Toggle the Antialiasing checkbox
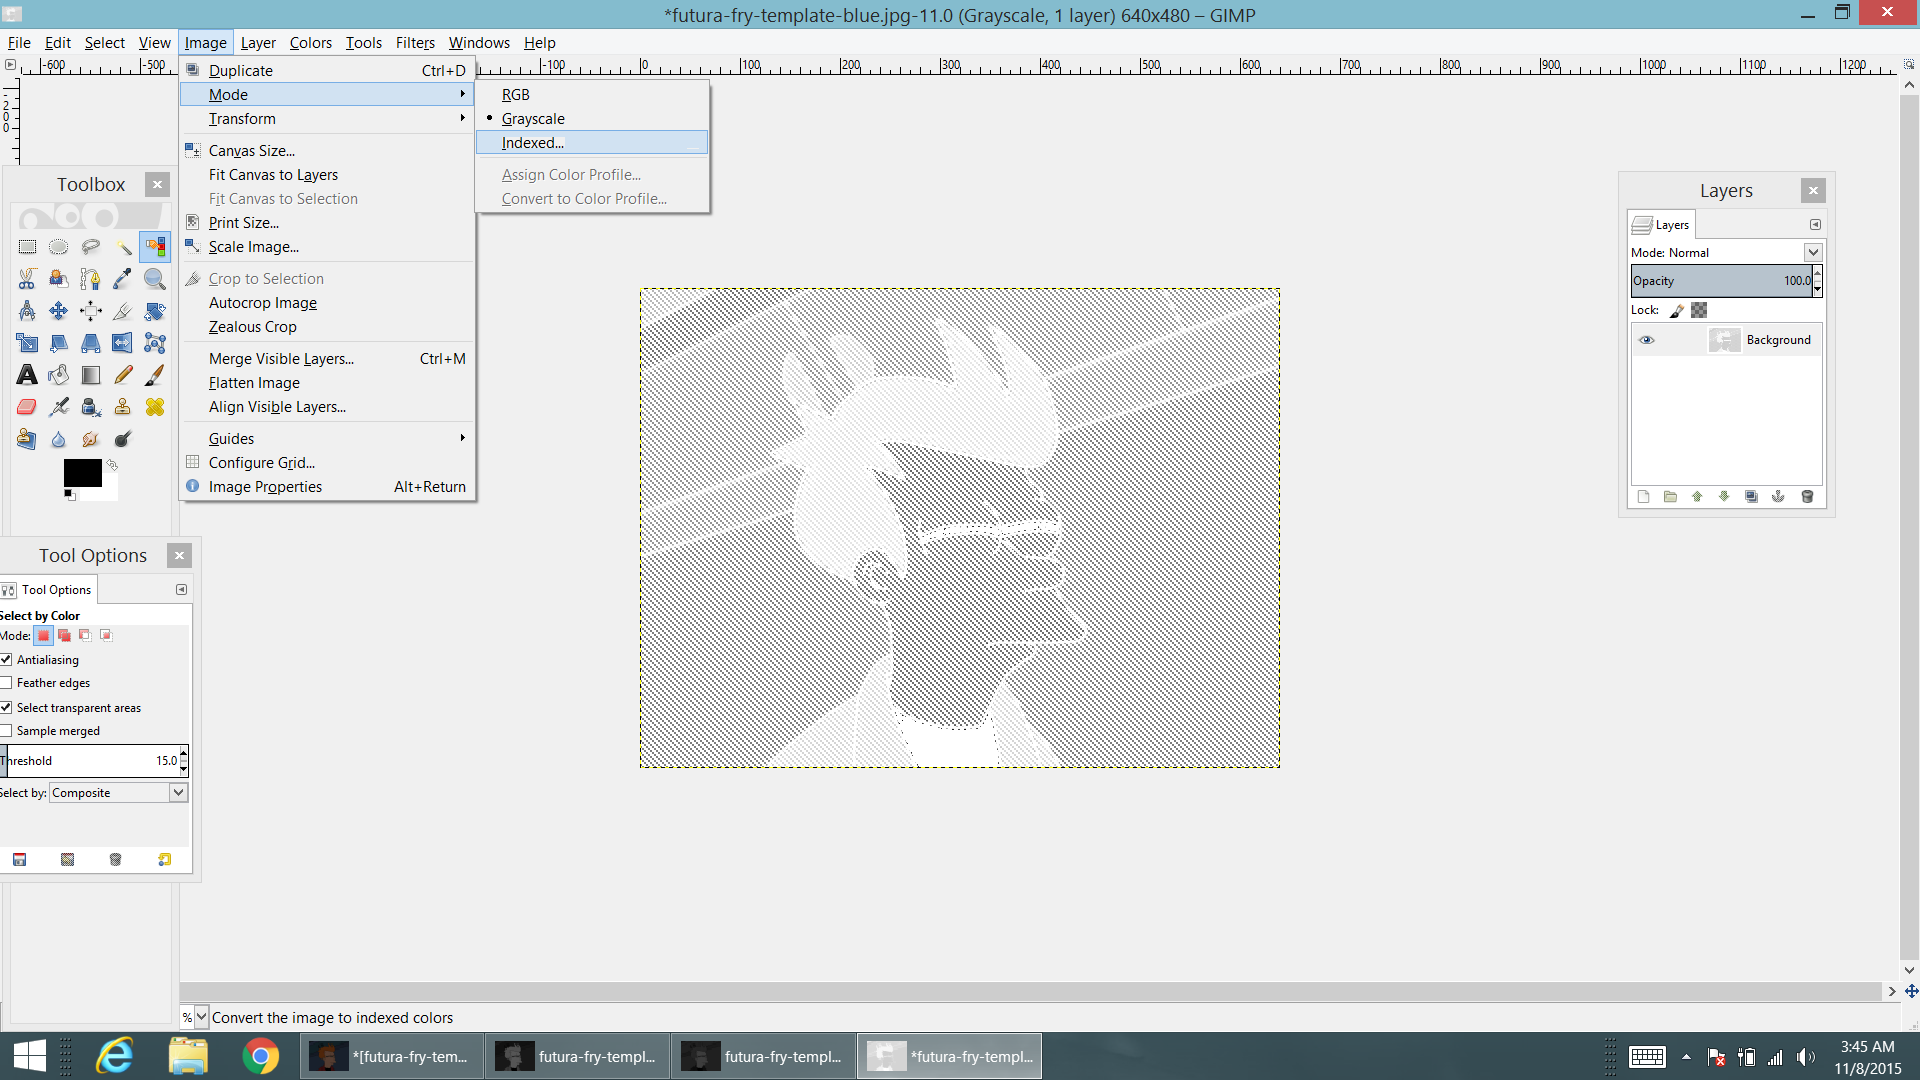1920x1080 pixels. click(x=6, y=660)
